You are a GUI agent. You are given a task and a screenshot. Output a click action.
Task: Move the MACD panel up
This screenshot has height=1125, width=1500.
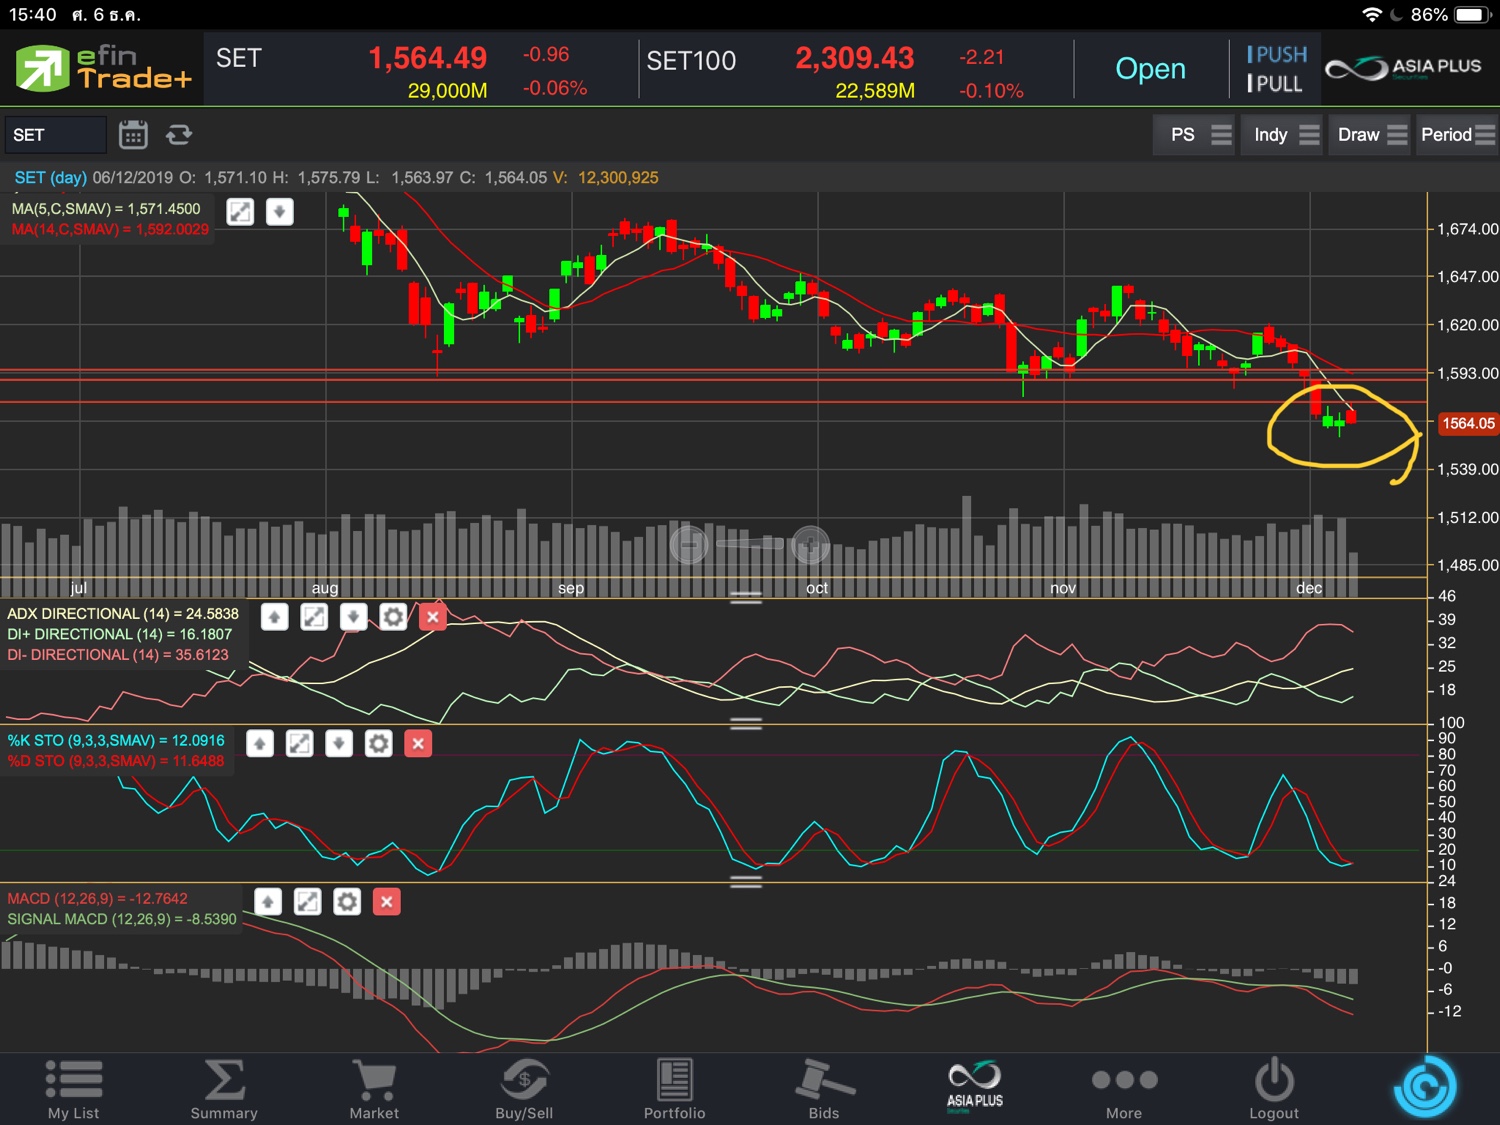(268, 902)
